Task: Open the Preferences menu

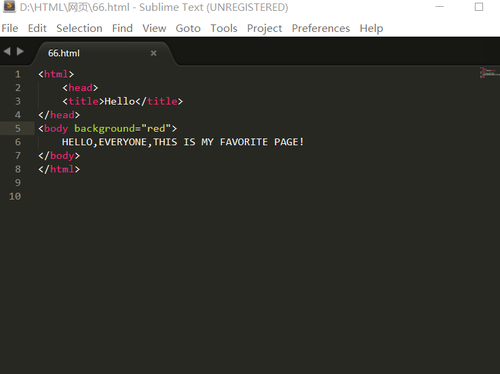Action: click(x=321, y=28)
